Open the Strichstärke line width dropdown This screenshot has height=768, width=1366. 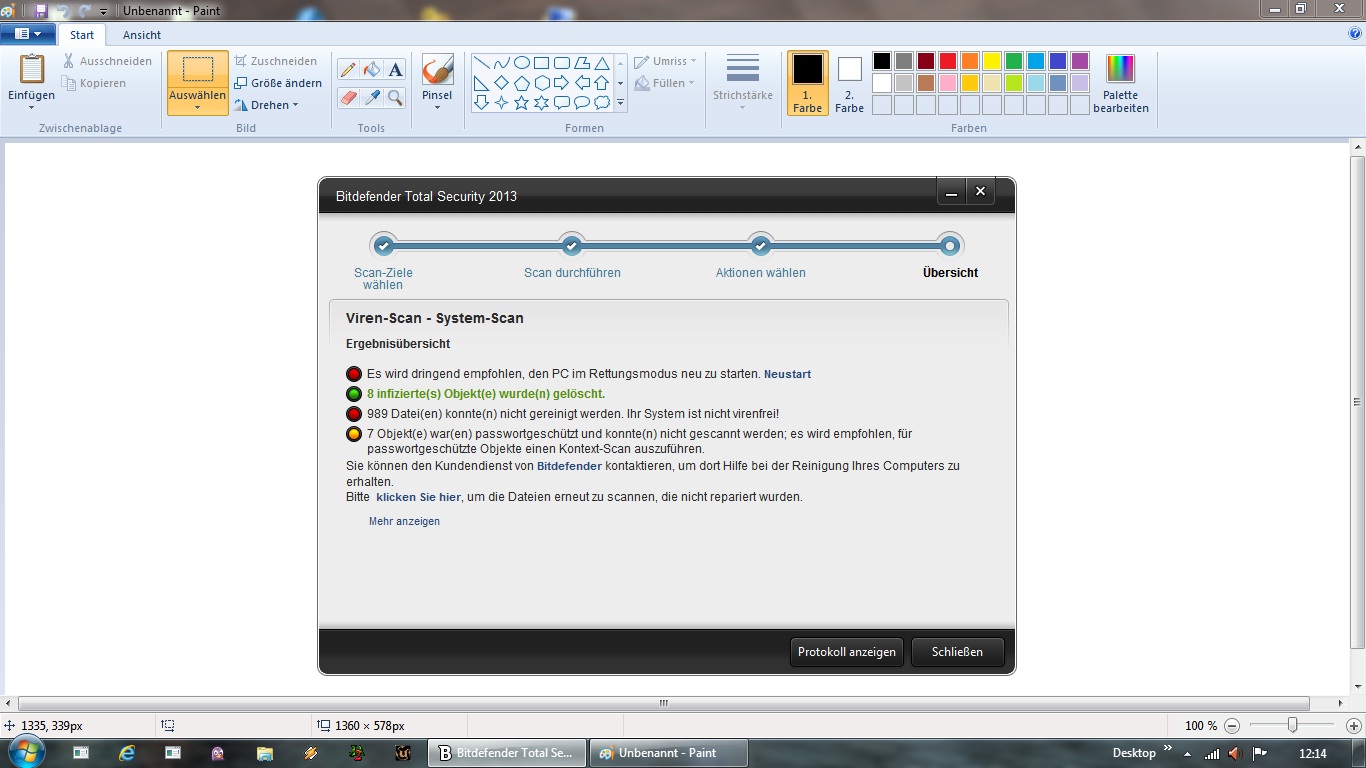(743, 83)
